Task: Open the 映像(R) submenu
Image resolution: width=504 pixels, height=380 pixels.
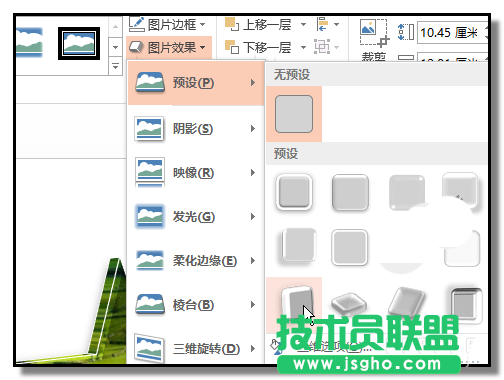Action: (196, 173)
